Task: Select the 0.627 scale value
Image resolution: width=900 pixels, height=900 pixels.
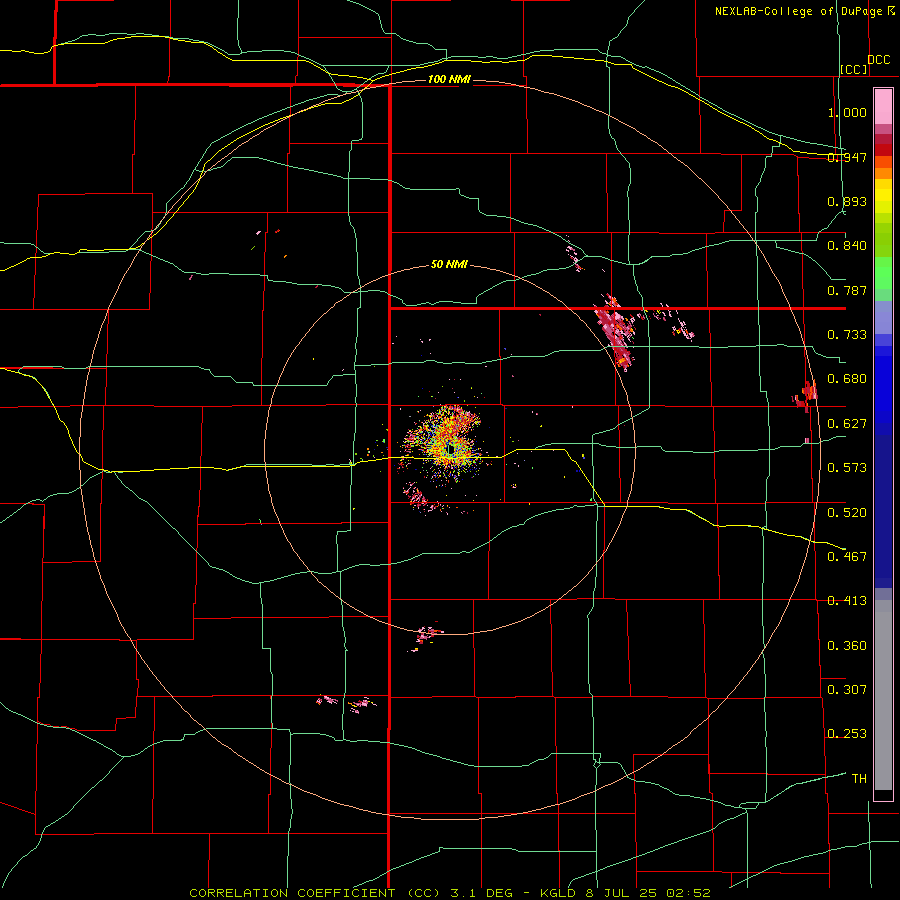Action: tap(847, 424)
